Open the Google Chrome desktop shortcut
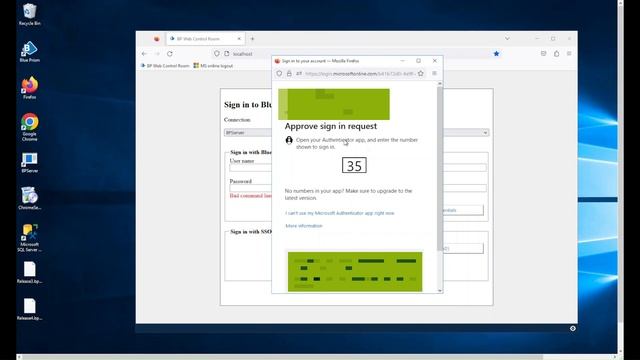Image resolution: width=640 pixels, height=360 pixels. coord(29,127)
